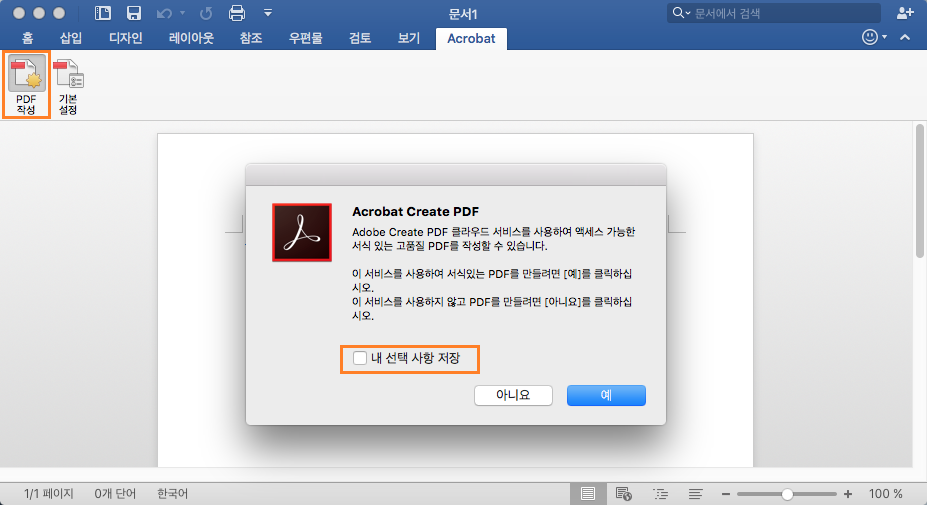Open the quick access toolbar customize arrow
Viewport: 927px width, 505px height.
point(268,12)
